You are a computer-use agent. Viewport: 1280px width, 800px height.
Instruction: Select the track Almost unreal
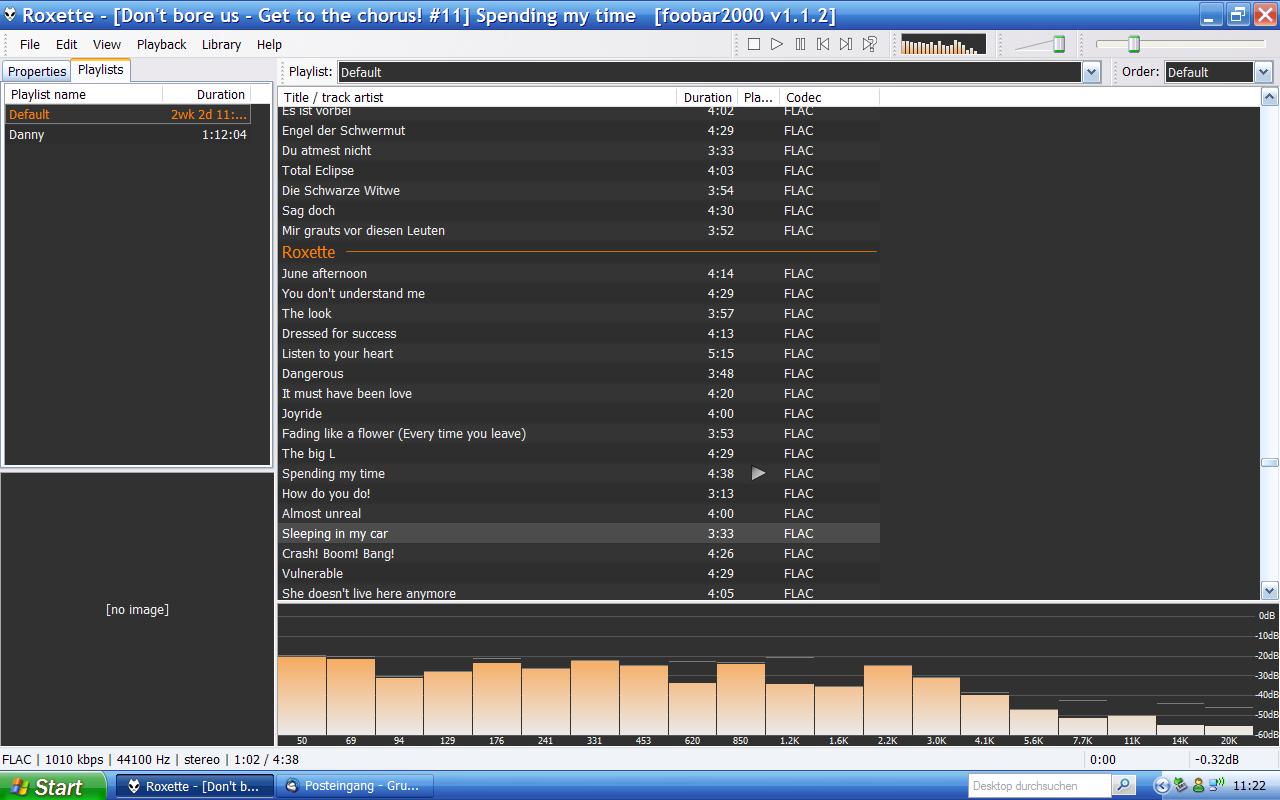pyautogui.click(x=579, y=513)
